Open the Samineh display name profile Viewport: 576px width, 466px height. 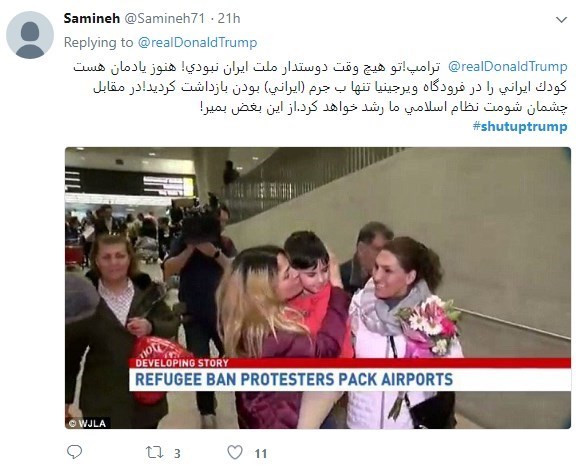pos(92,18)
